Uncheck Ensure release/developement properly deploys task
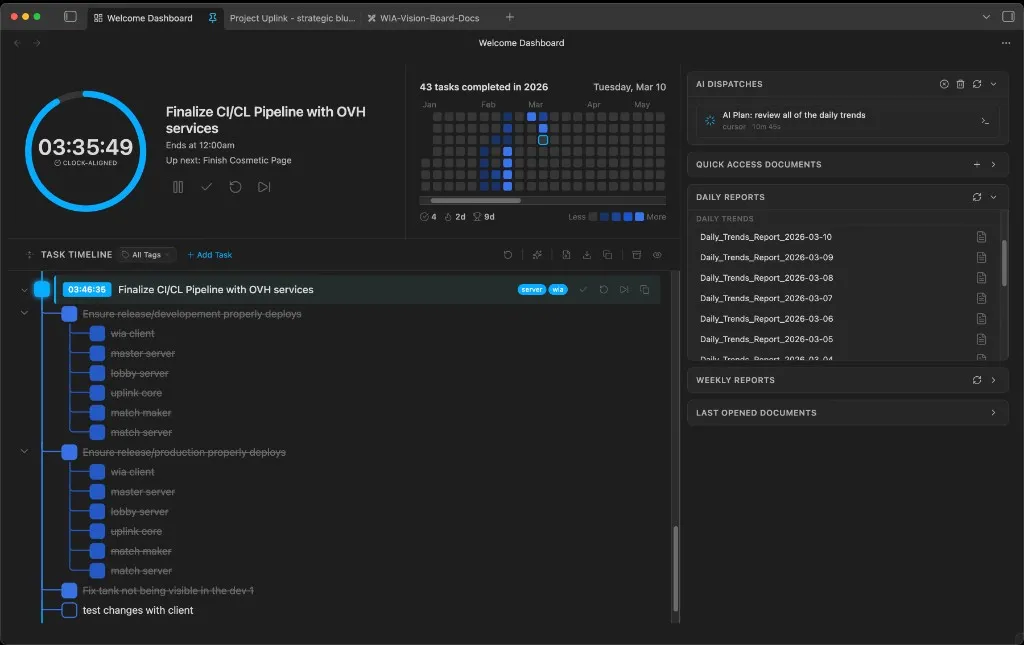 [69, 314]
